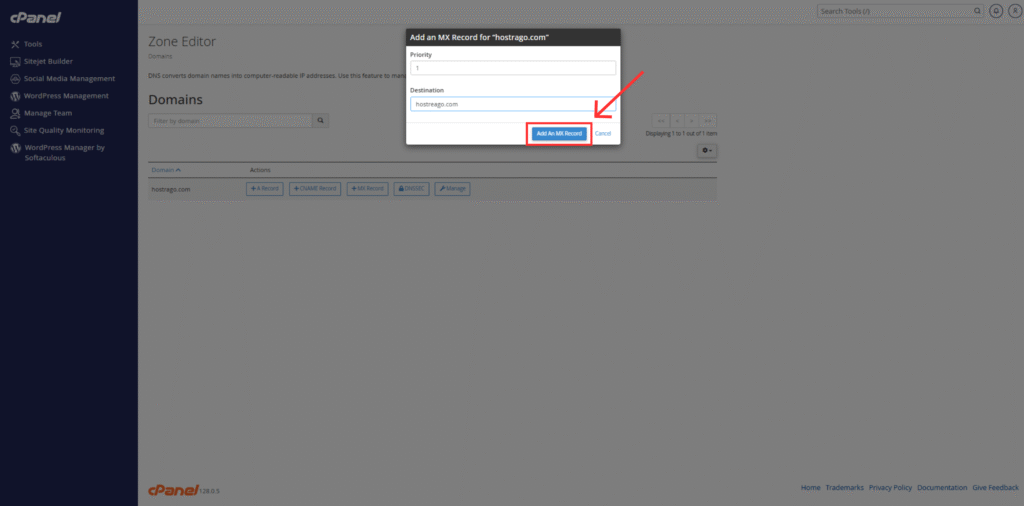Focus the Search Tools field

(x=895, y=11)
